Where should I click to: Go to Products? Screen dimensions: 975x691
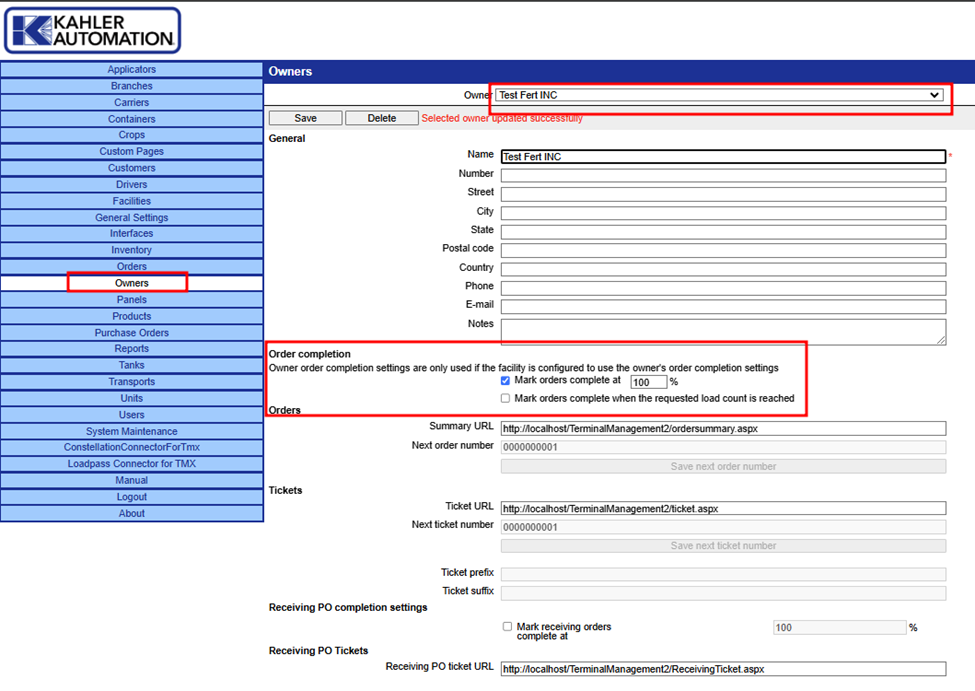pos(131,316)
